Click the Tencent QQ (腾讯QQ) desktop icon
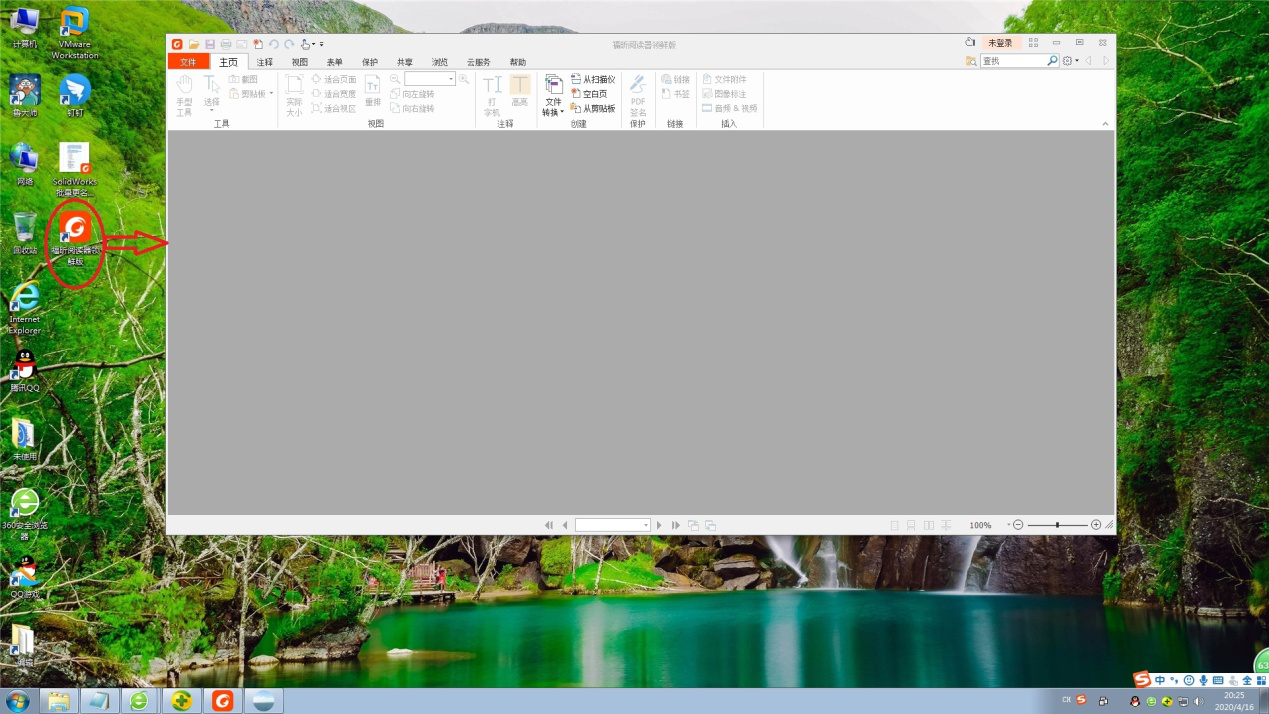Viewport: 1269px width, 714px height. (25, 371)
